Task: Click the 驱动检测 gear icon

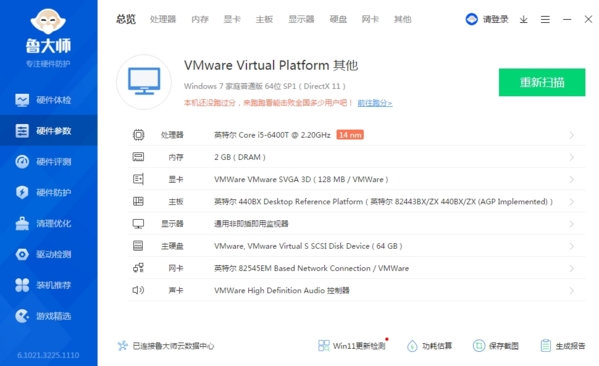Action: point(22,254)
